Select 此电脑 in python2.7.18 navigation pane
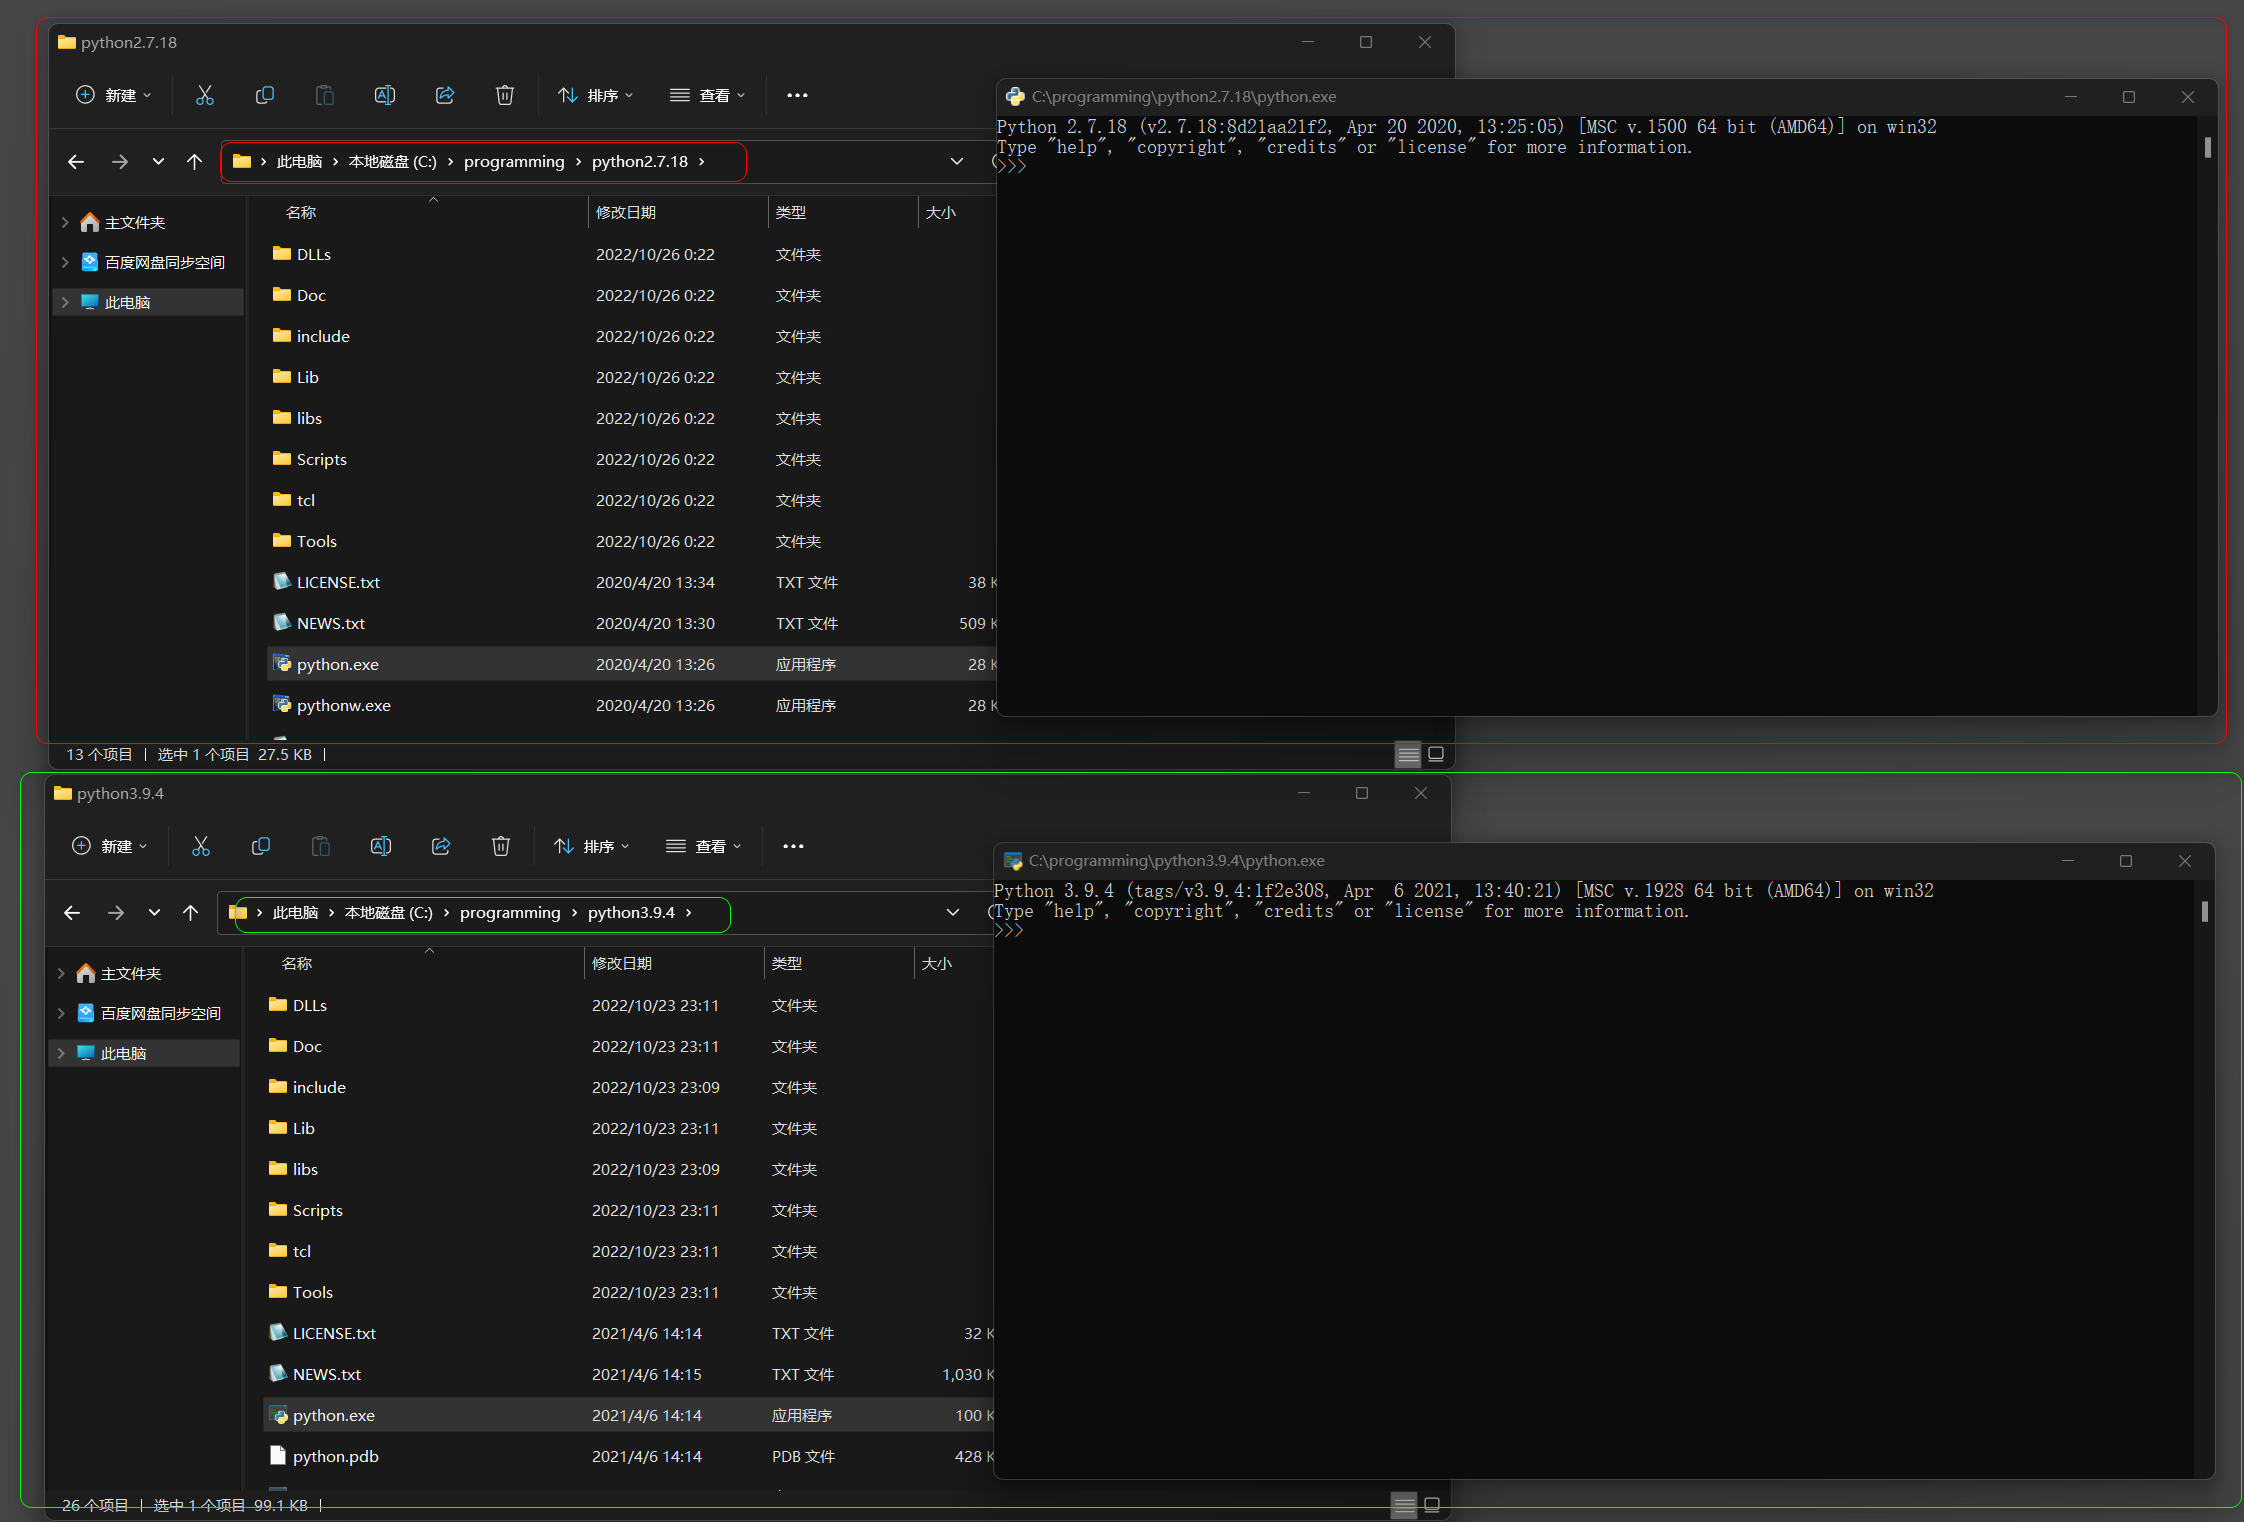The image size is (2244, 1522). 148,302
